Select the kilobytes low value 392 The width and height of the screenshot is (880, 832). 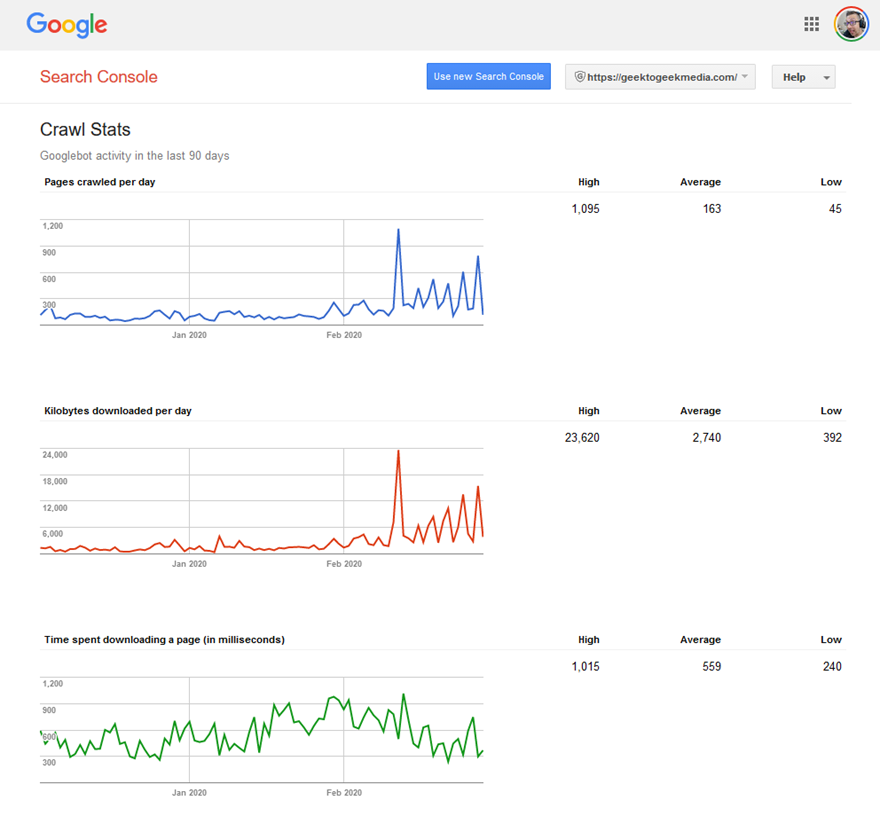832,437
